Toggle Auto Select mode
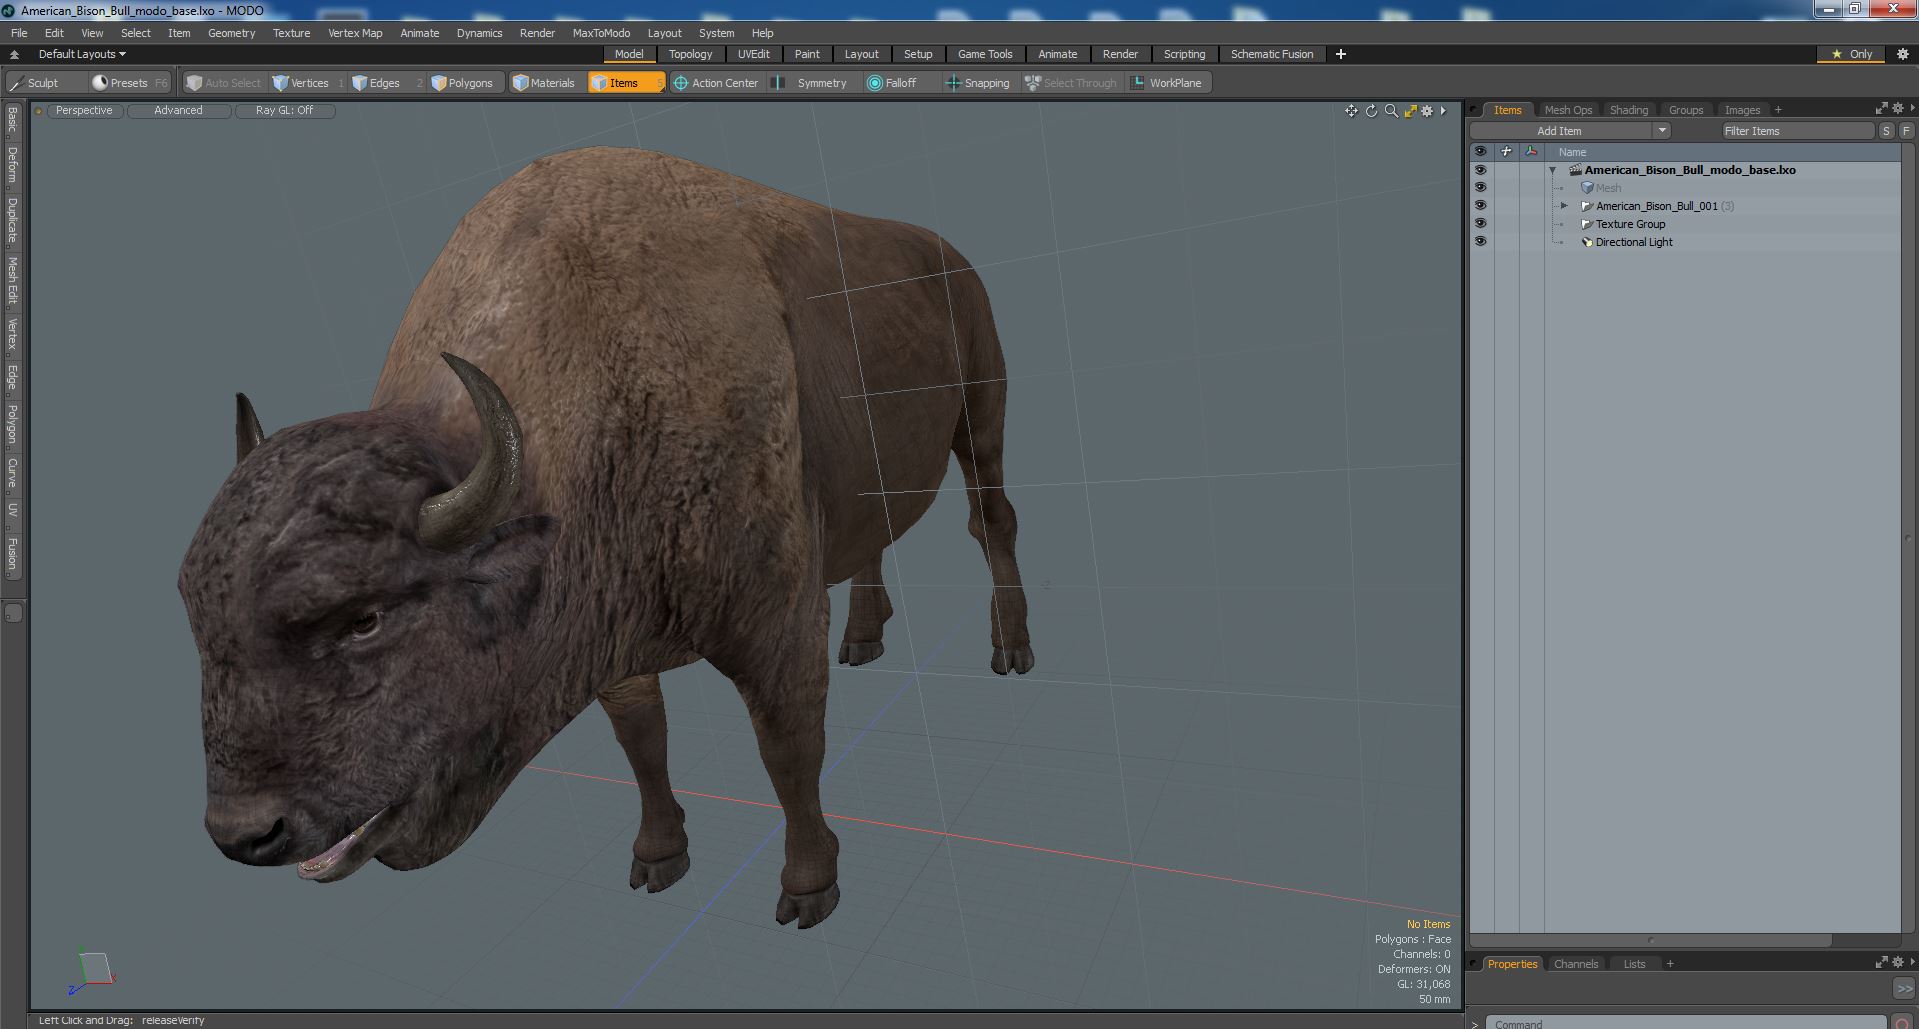The height and width of the screenshot is (1029, 1919). coord(224,83)
